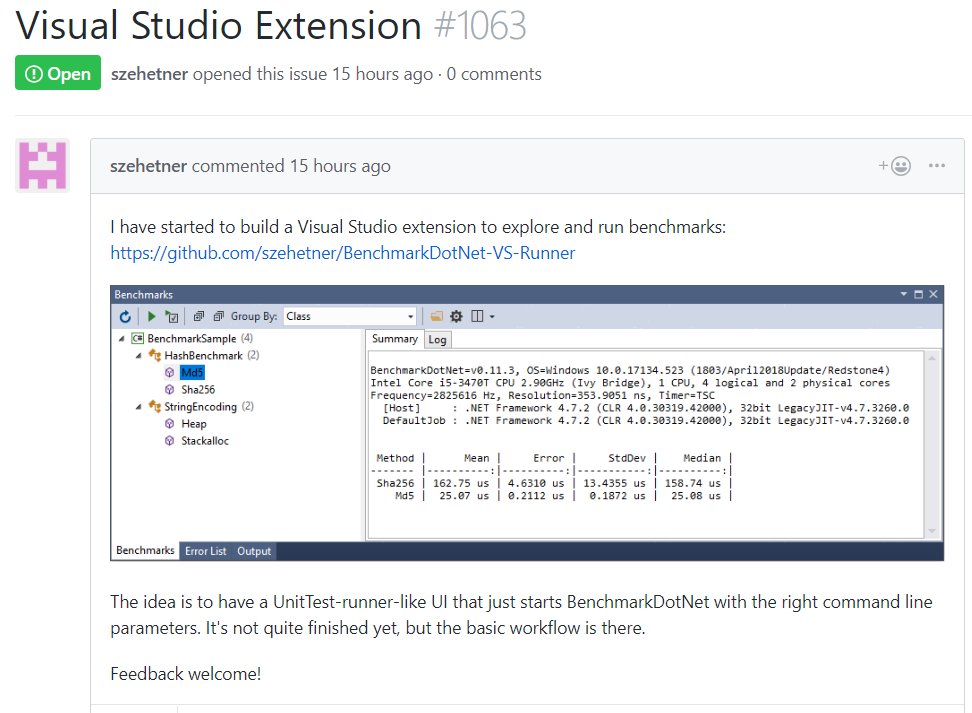972x713 pixels.
Task: Add a reaction with the smiley icon
Action: 895,166
